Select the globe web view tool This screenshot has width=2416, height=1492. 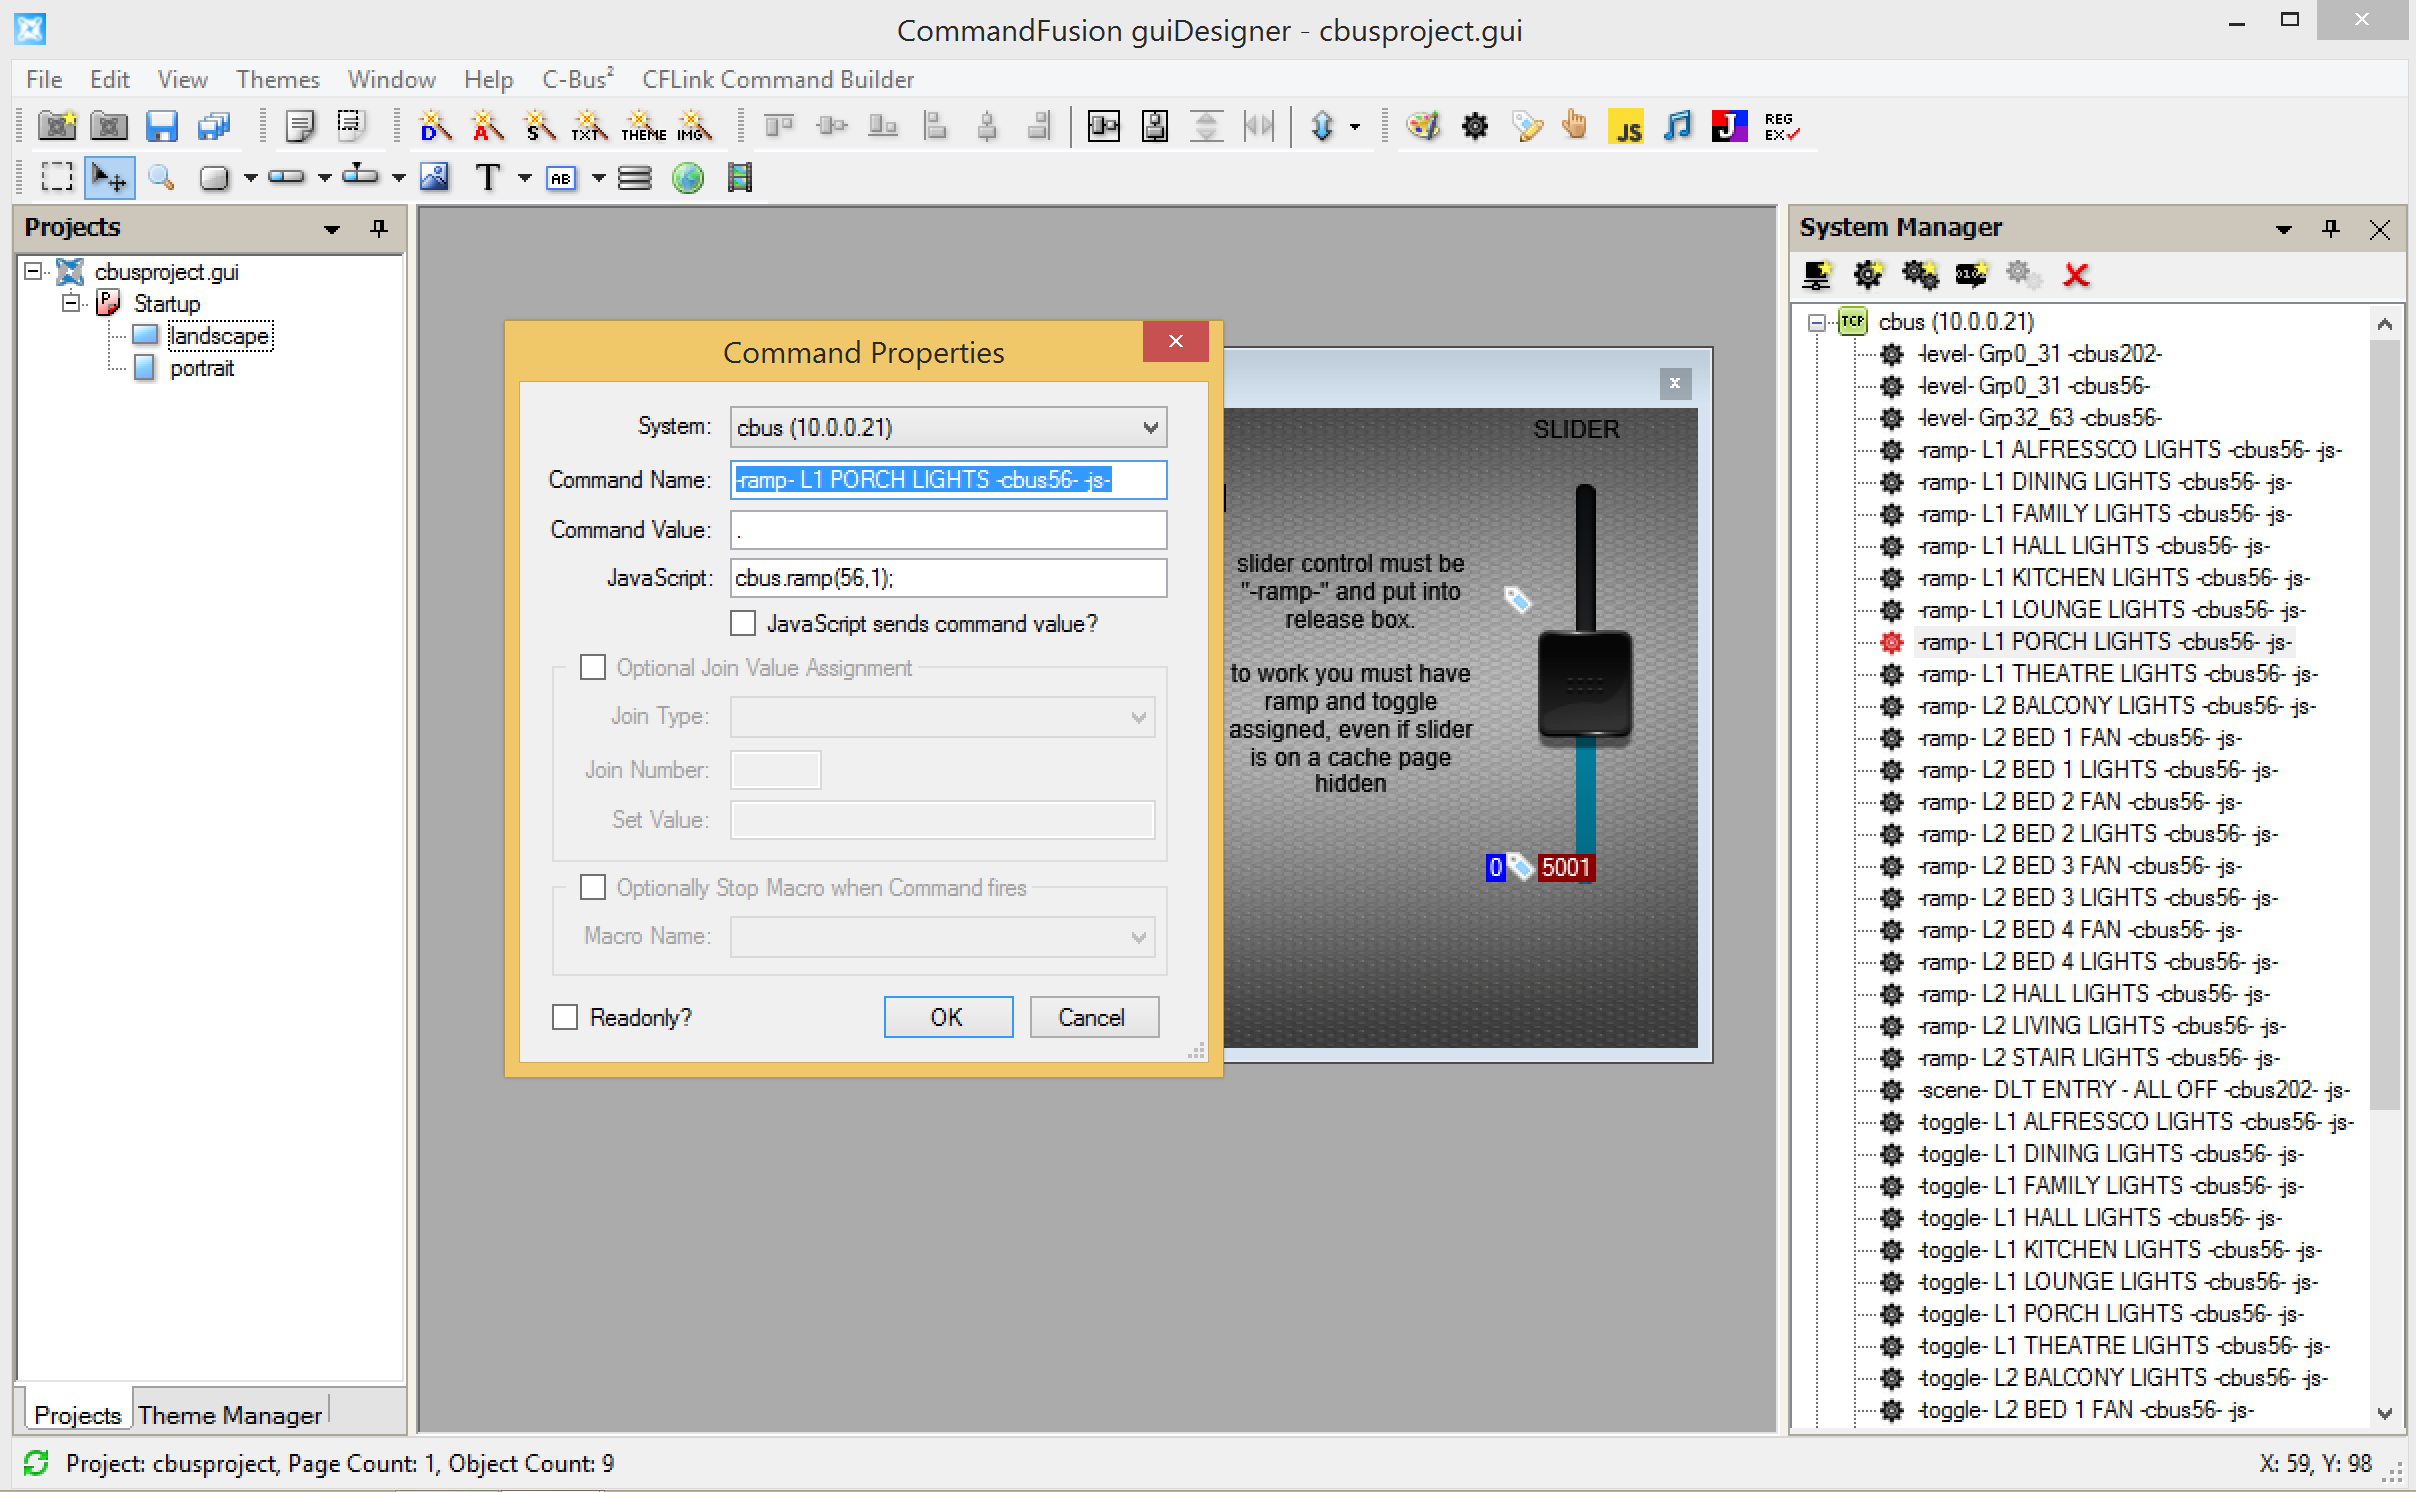[688, 179]
